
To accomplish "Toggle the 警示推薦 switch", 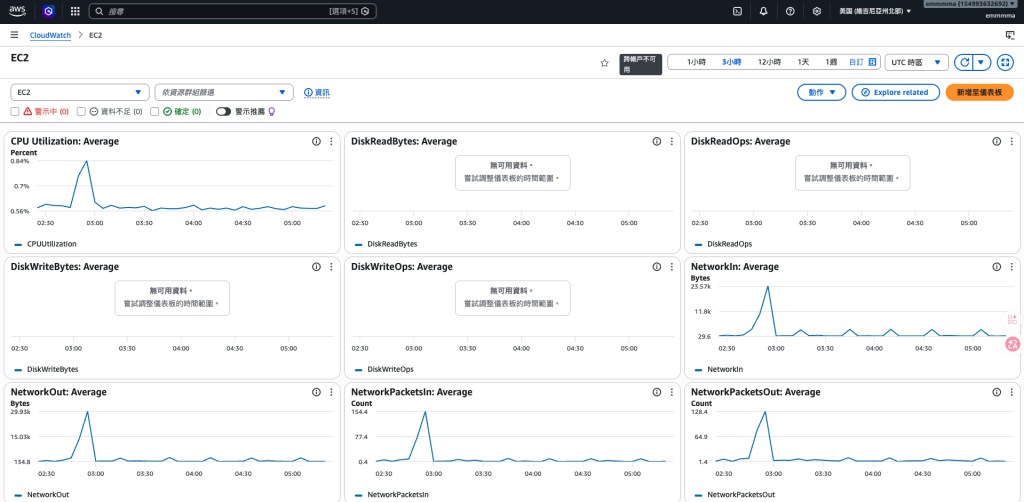I will pyautogui.click(x=224, y=112).
